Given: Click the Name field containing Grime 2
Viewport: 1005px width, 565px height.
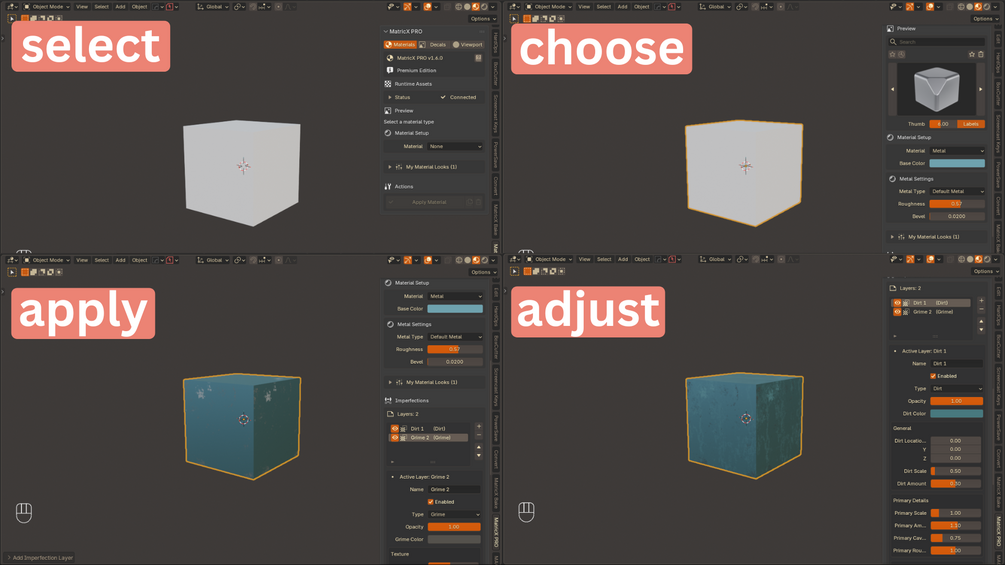Looking at the screenshot, I should 454,490.
